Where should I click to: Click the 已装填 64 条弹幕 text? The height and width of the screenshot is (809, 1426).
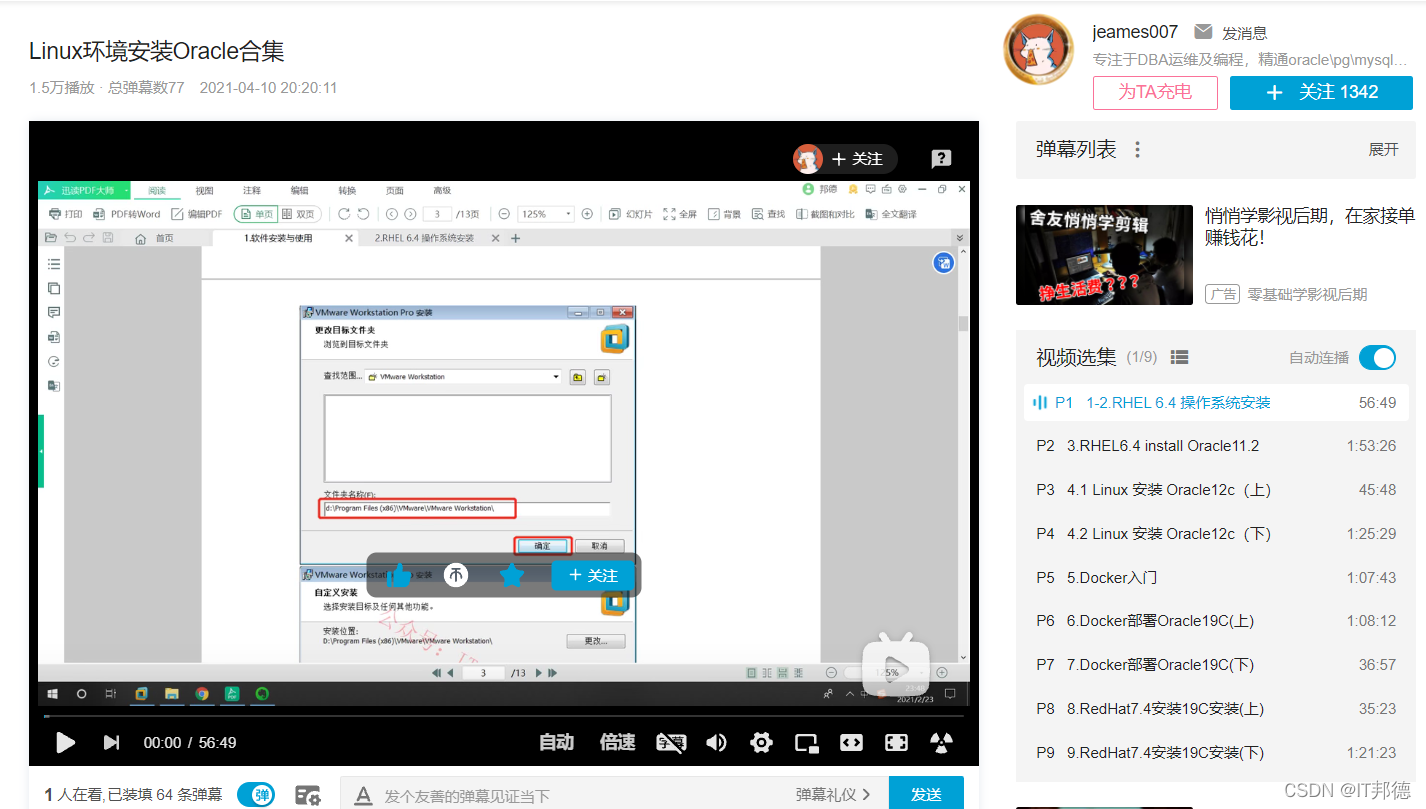pyautogui.click(x=165, y=795)
